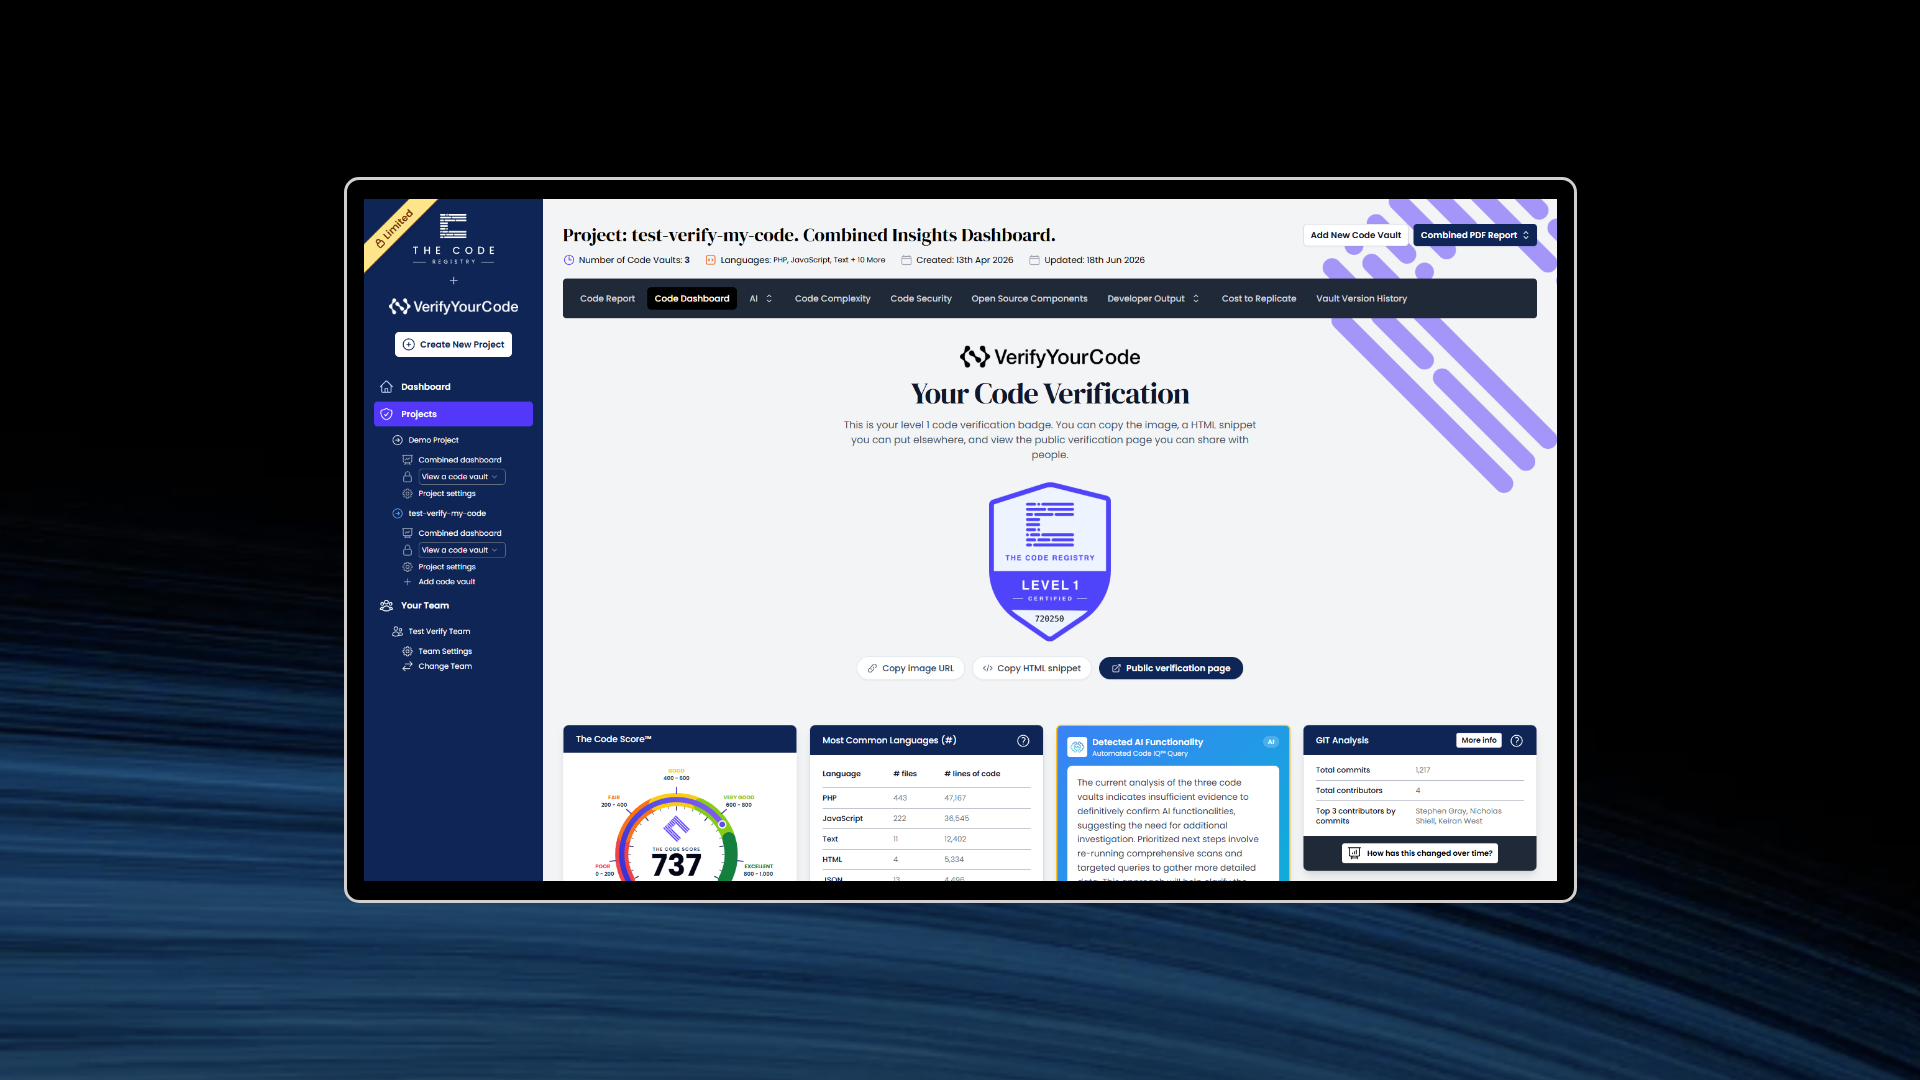
Task: Click the circle-arrow icon beside Demo Project
Action: [397, 440]
